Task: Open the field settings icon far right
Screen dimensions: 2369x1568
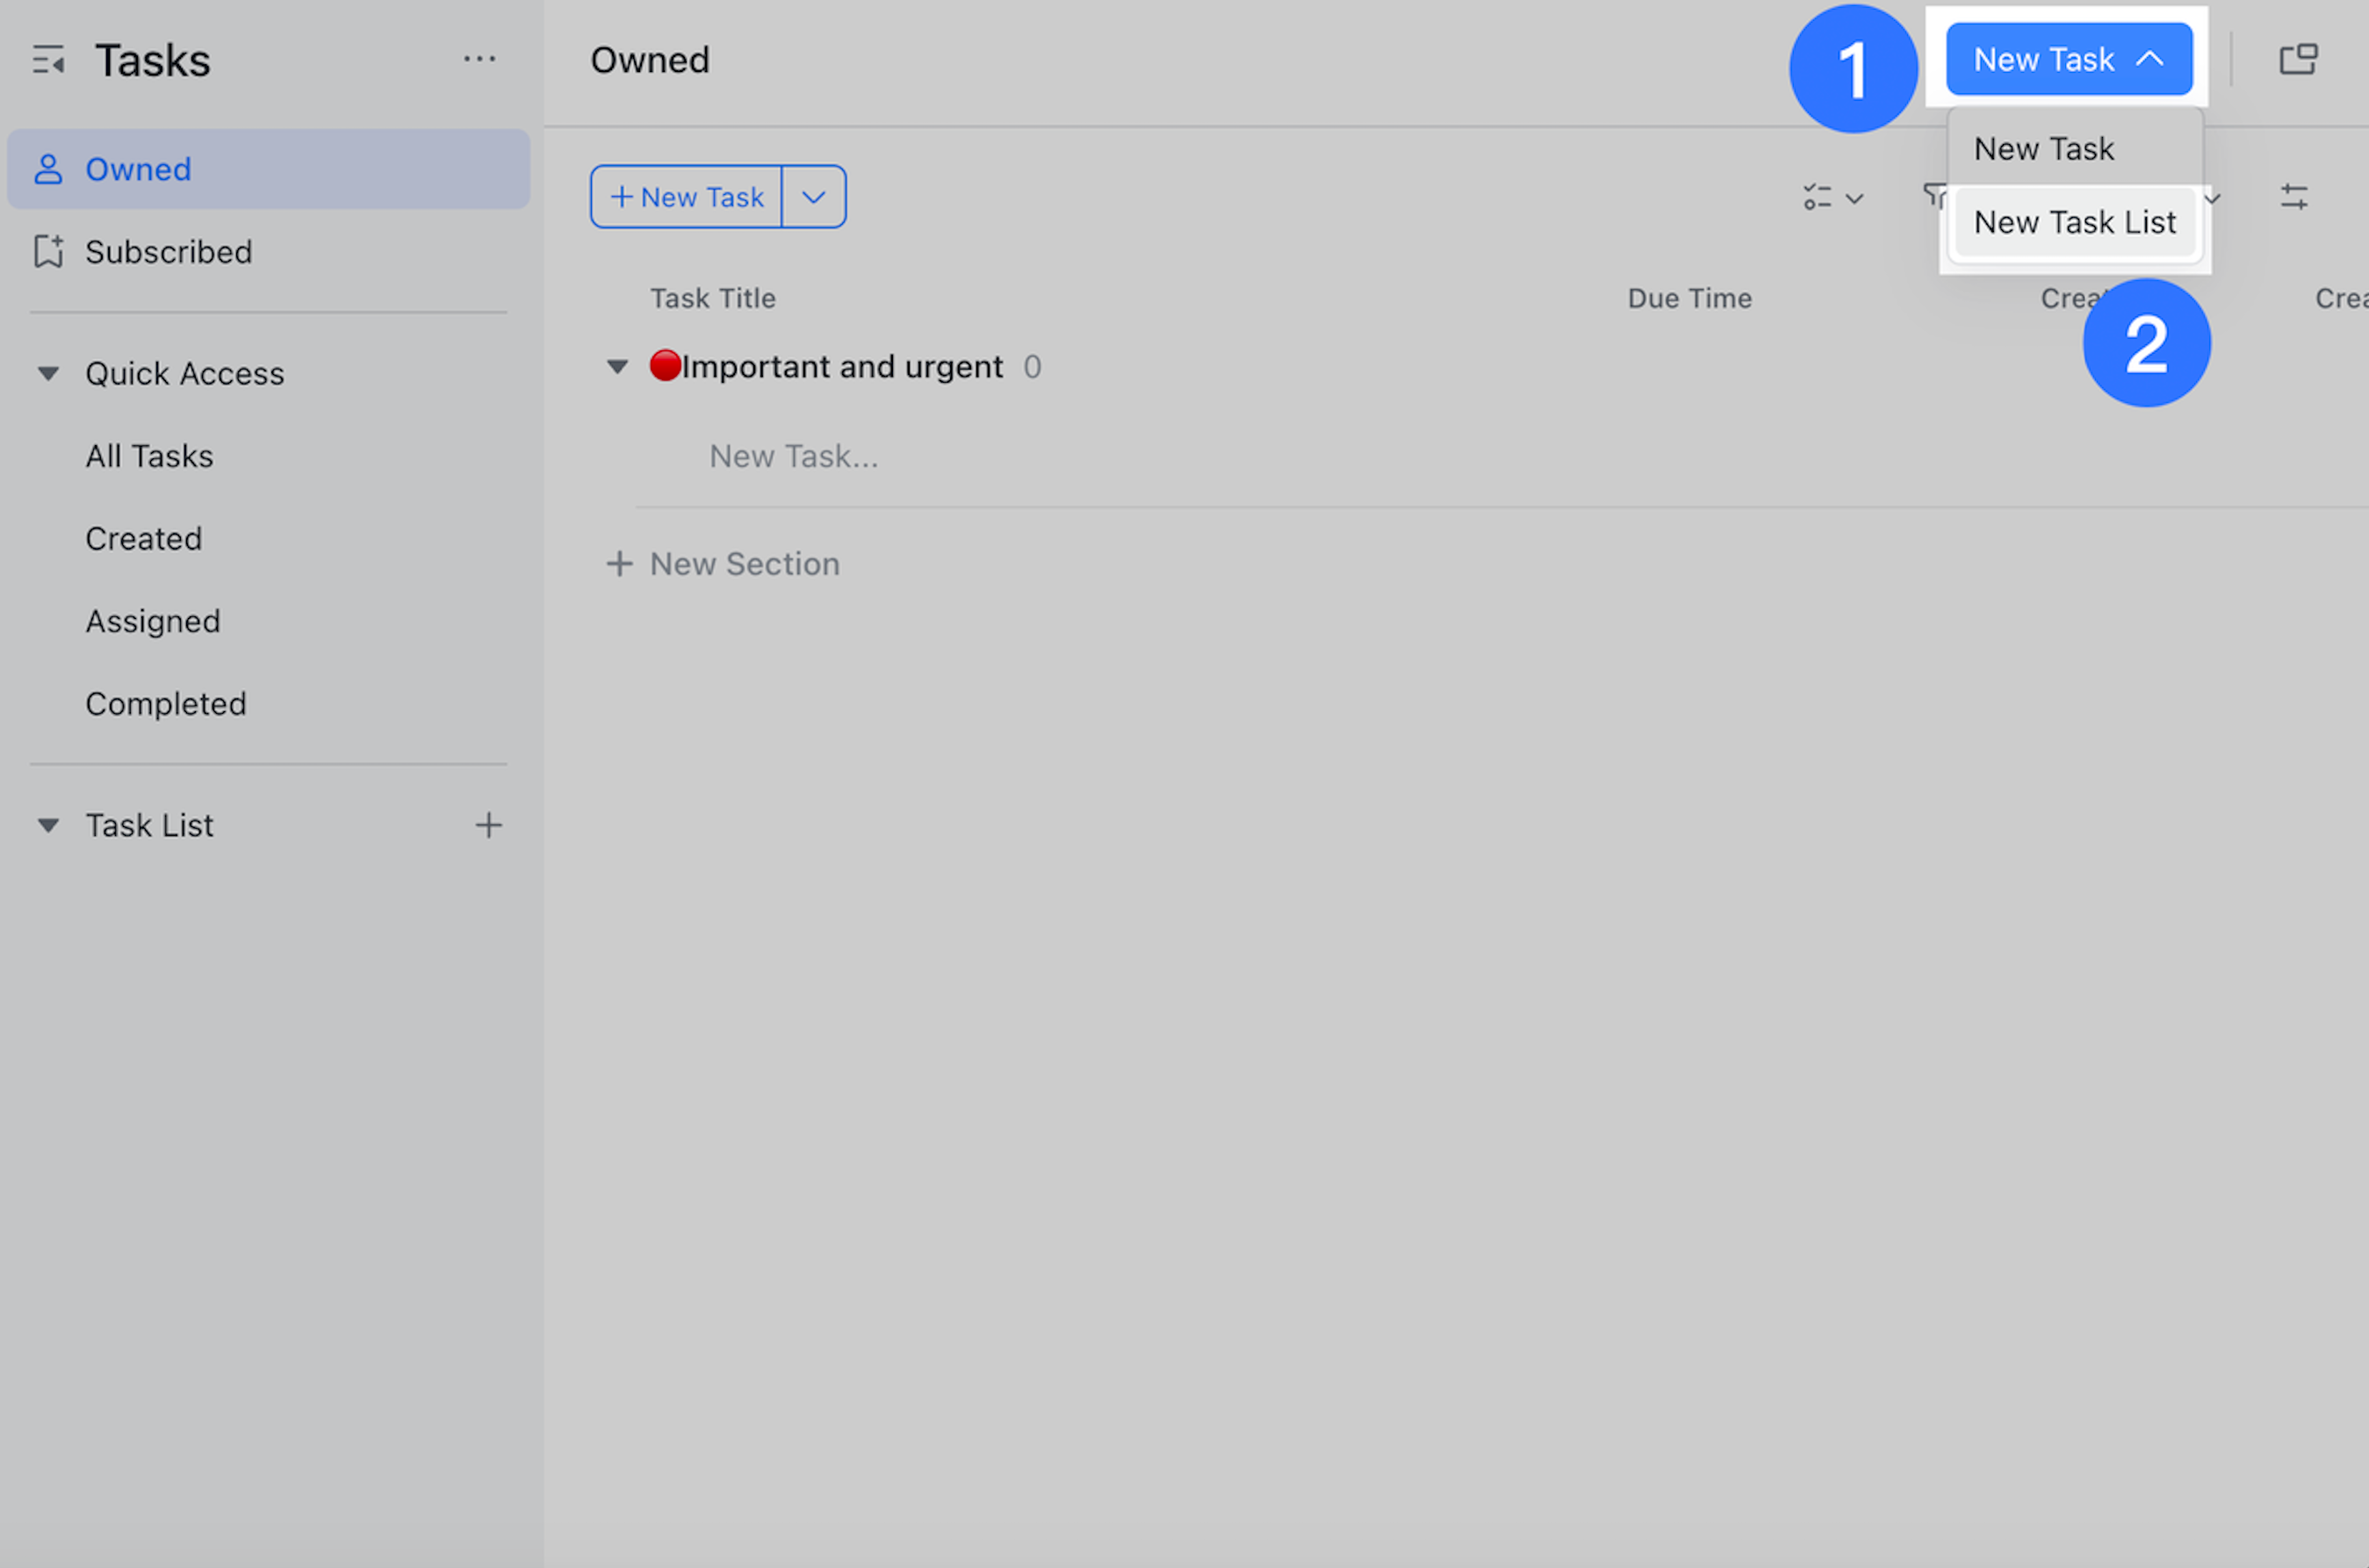Action: point(2294,196)
